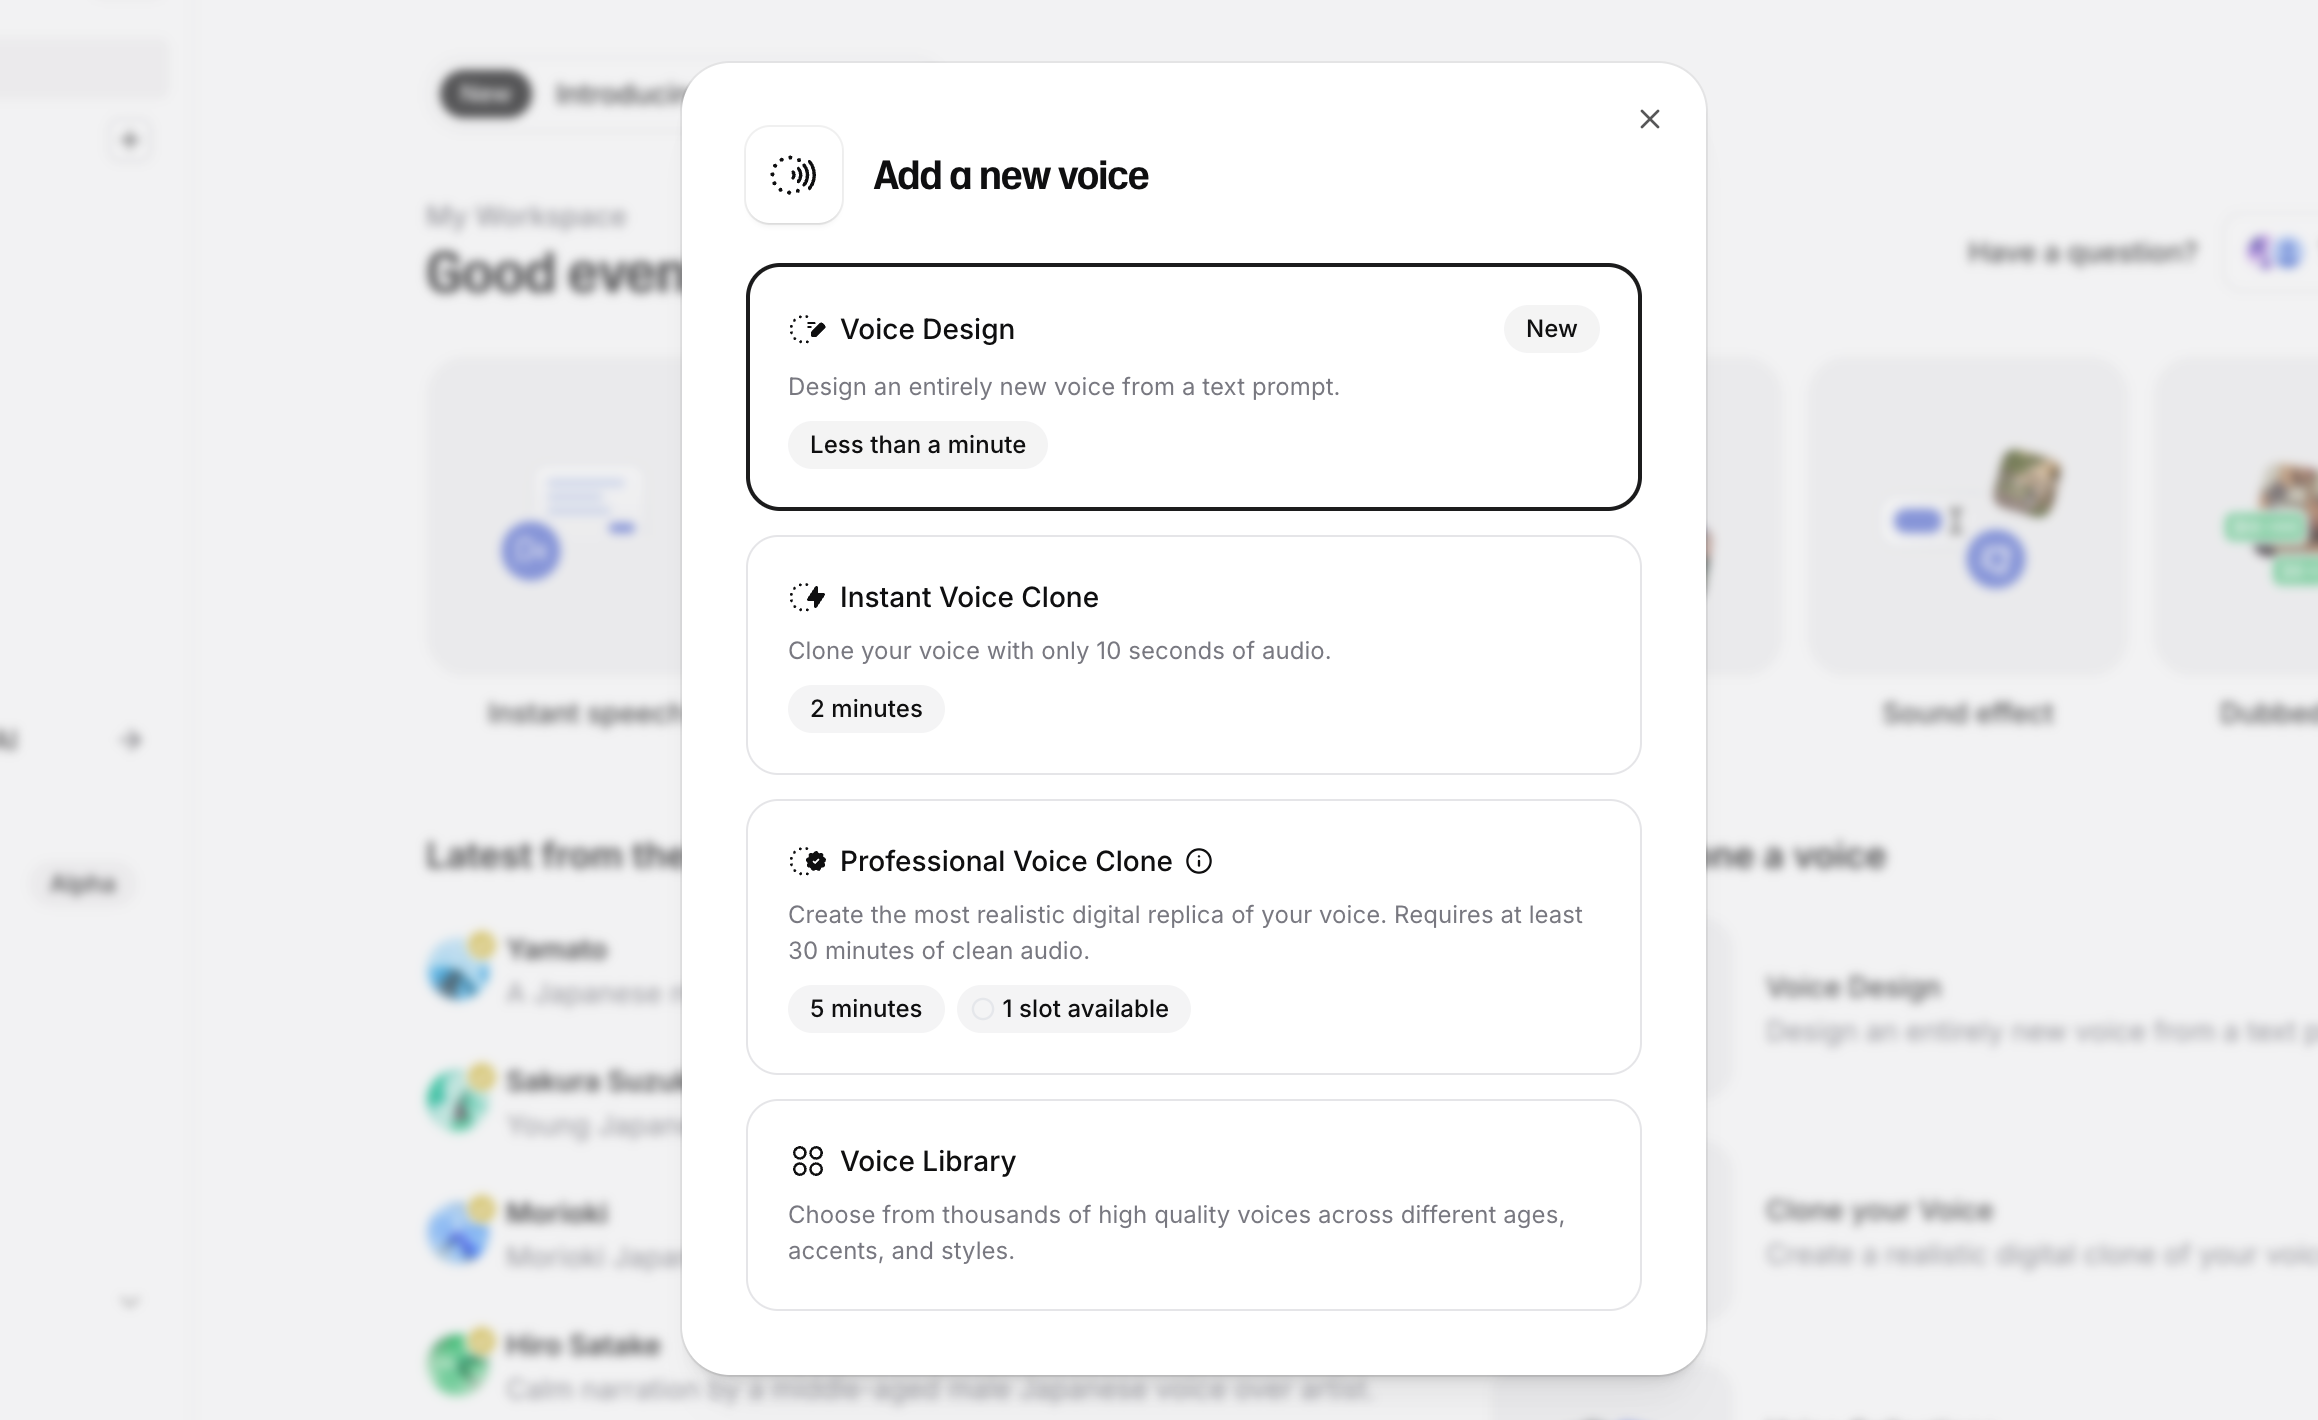The width and height of the screenshot is (2318, 1420).
Task: Open the Voice Library card
Action: [1194, 1205]
